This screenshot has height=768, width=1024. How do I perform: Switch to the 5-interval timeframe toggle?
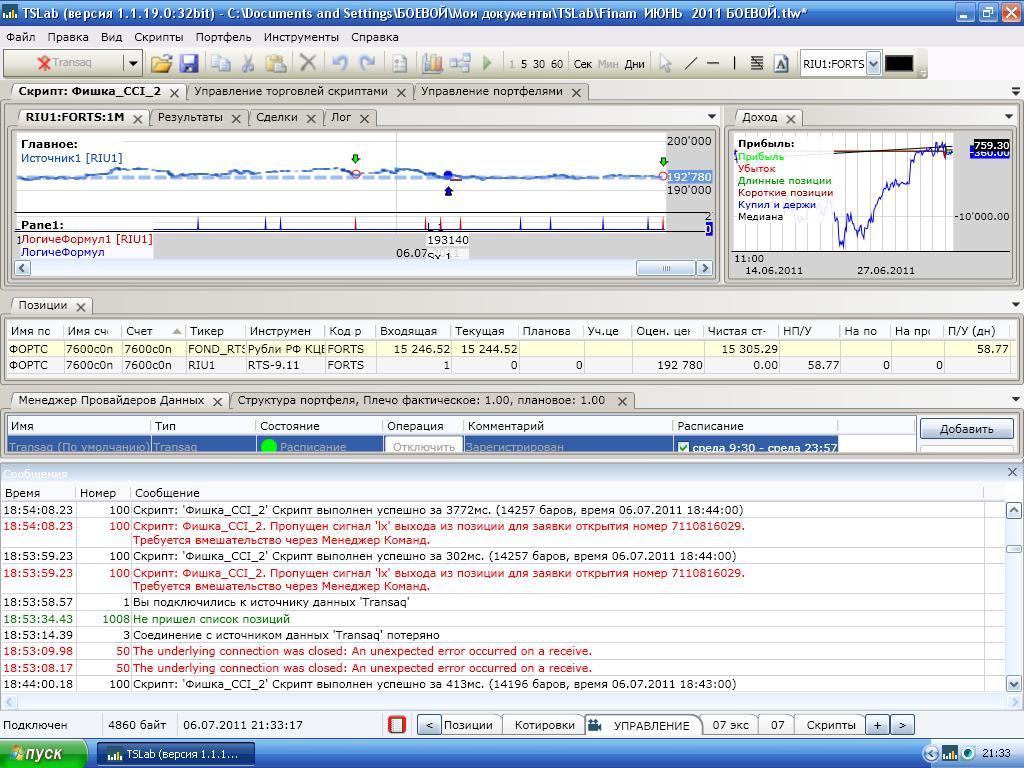[x=524, y=64]
